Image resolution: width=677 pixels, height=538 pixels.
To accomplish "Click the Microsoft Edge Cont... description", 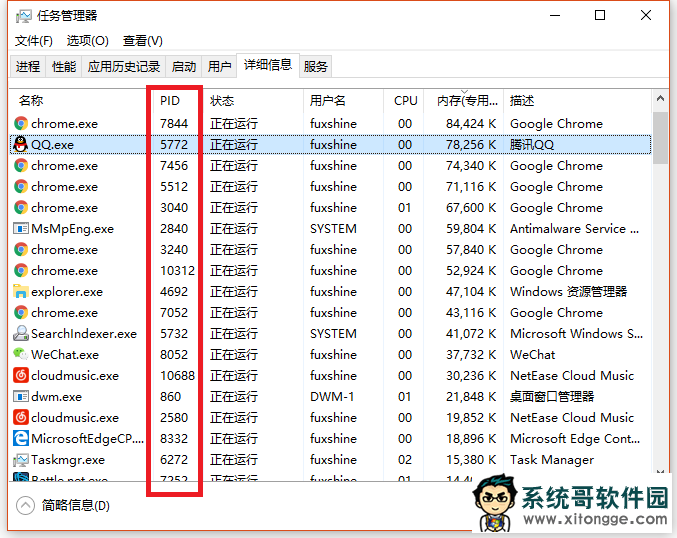I will (x=575, y=439).
